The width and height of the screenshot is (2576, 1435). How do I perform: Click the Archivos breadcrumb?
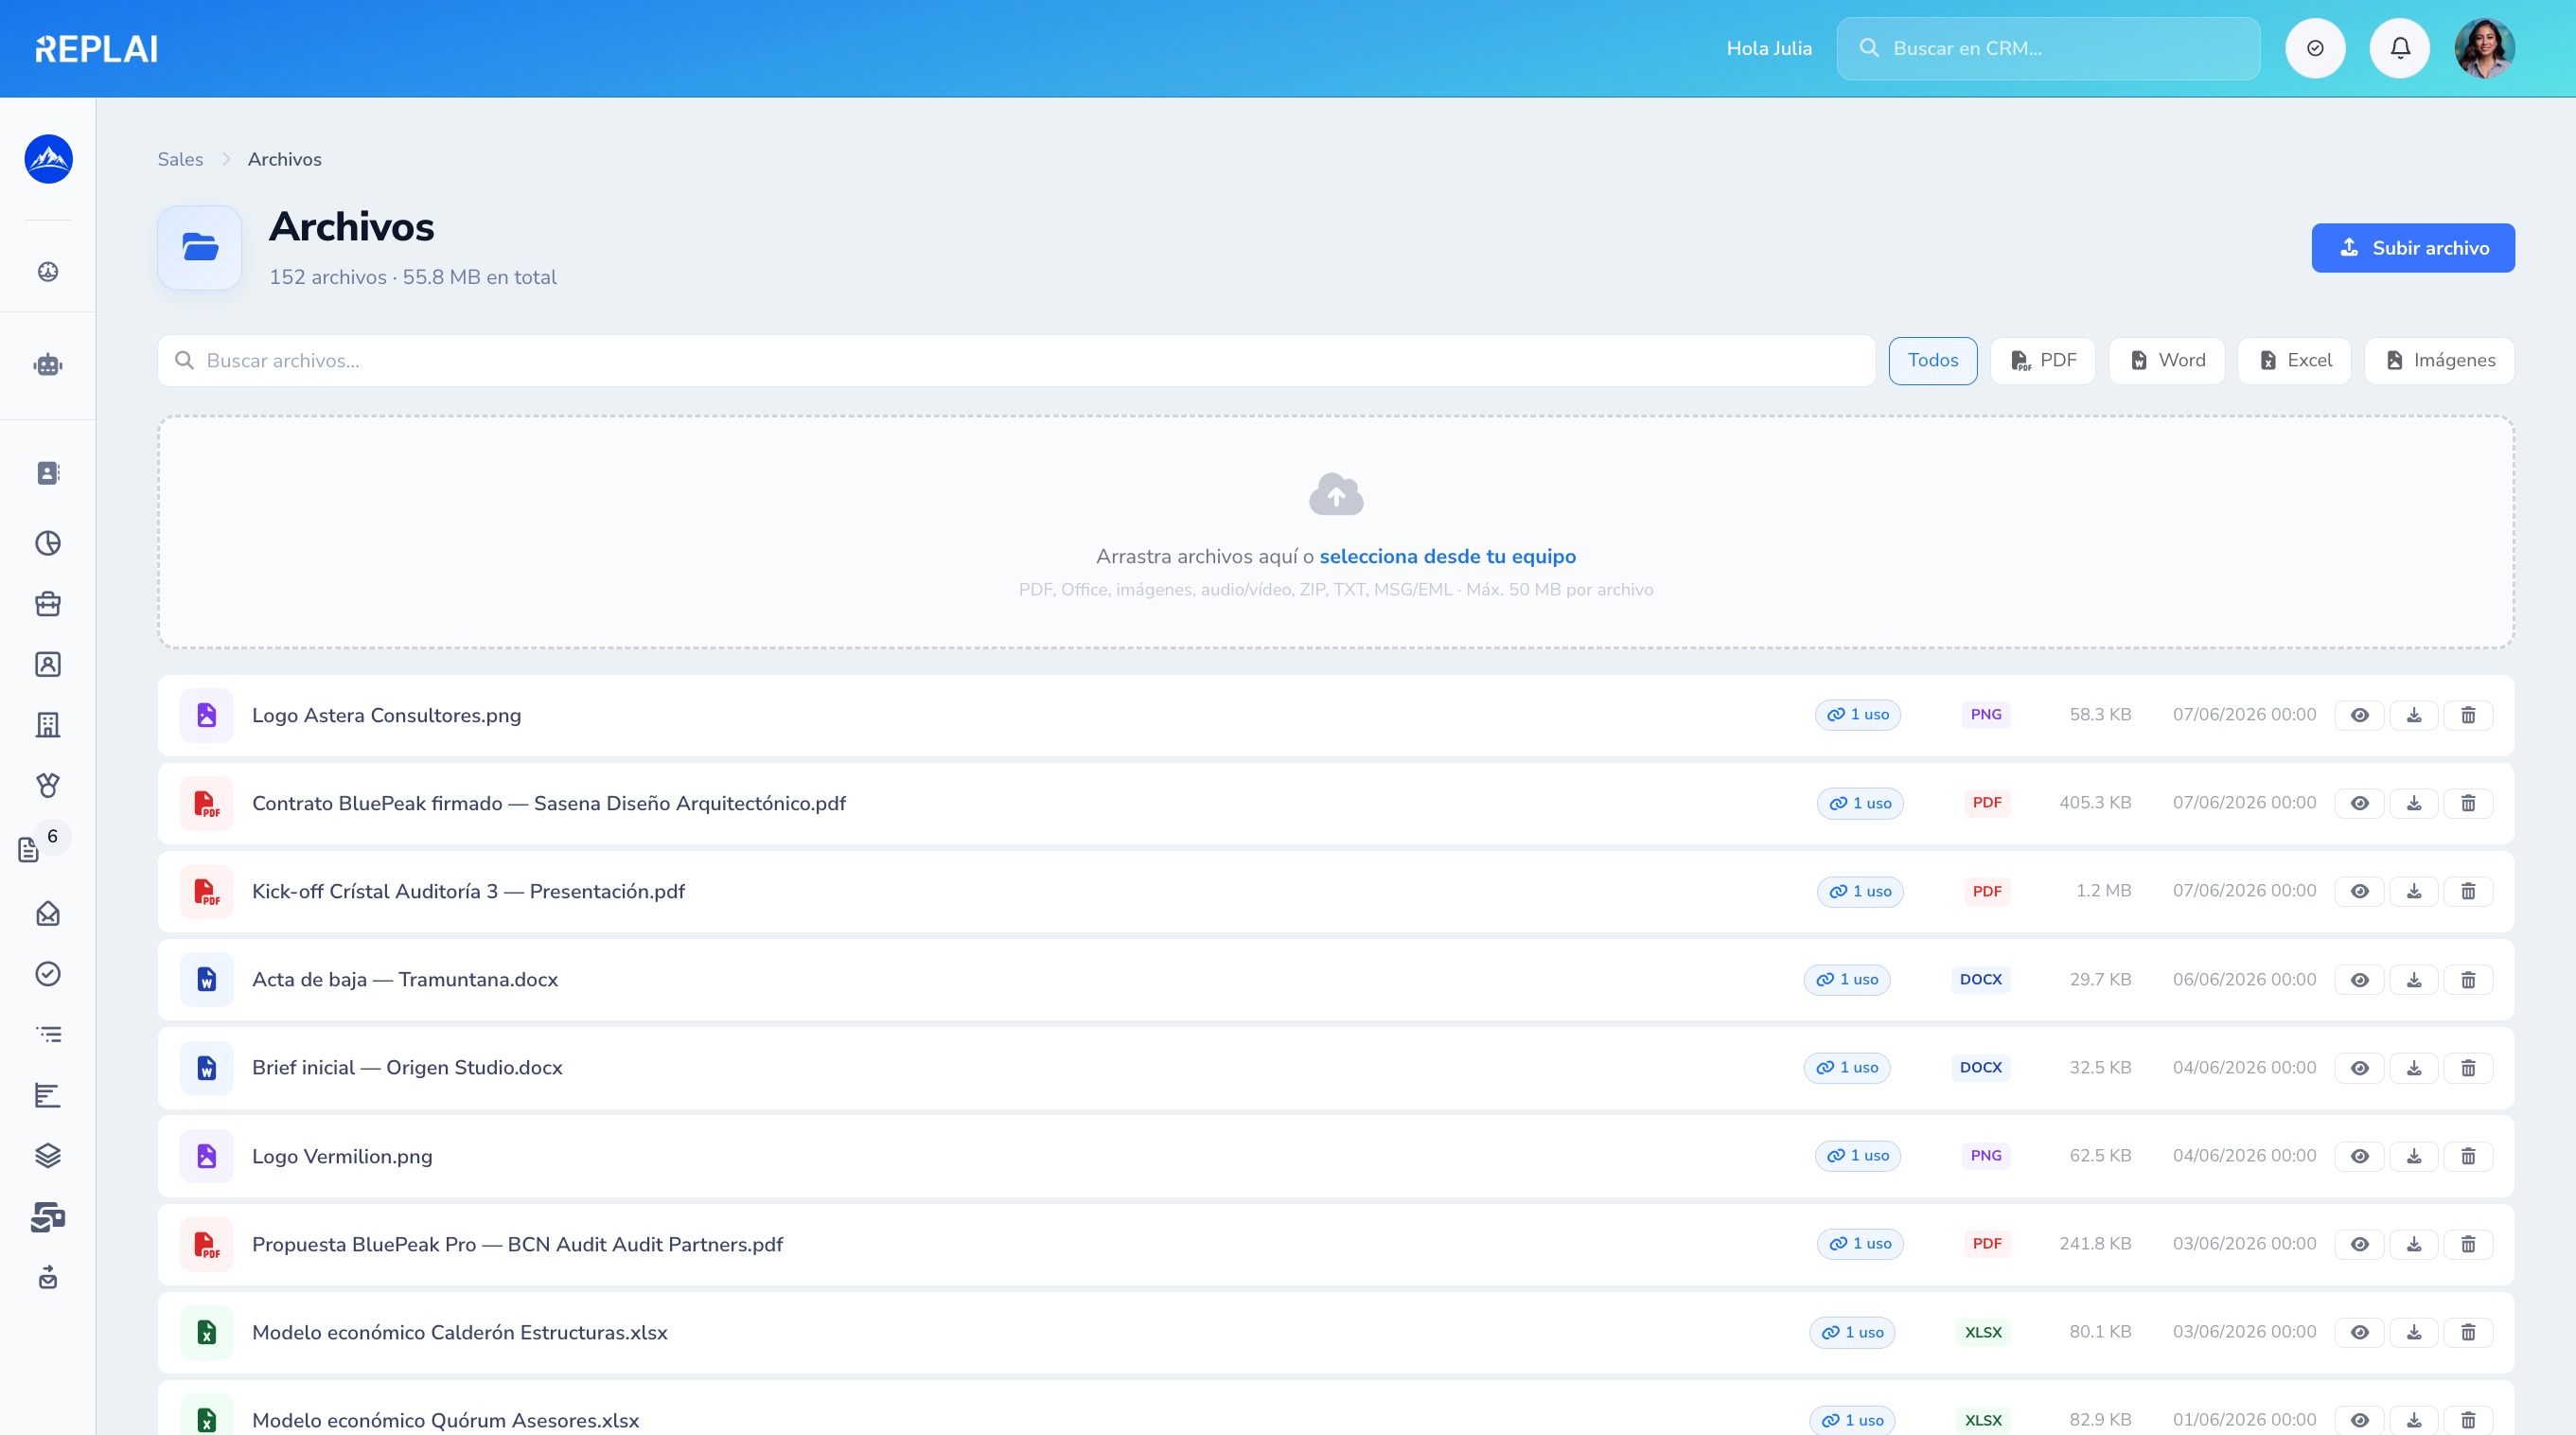(x=285, y=159)
